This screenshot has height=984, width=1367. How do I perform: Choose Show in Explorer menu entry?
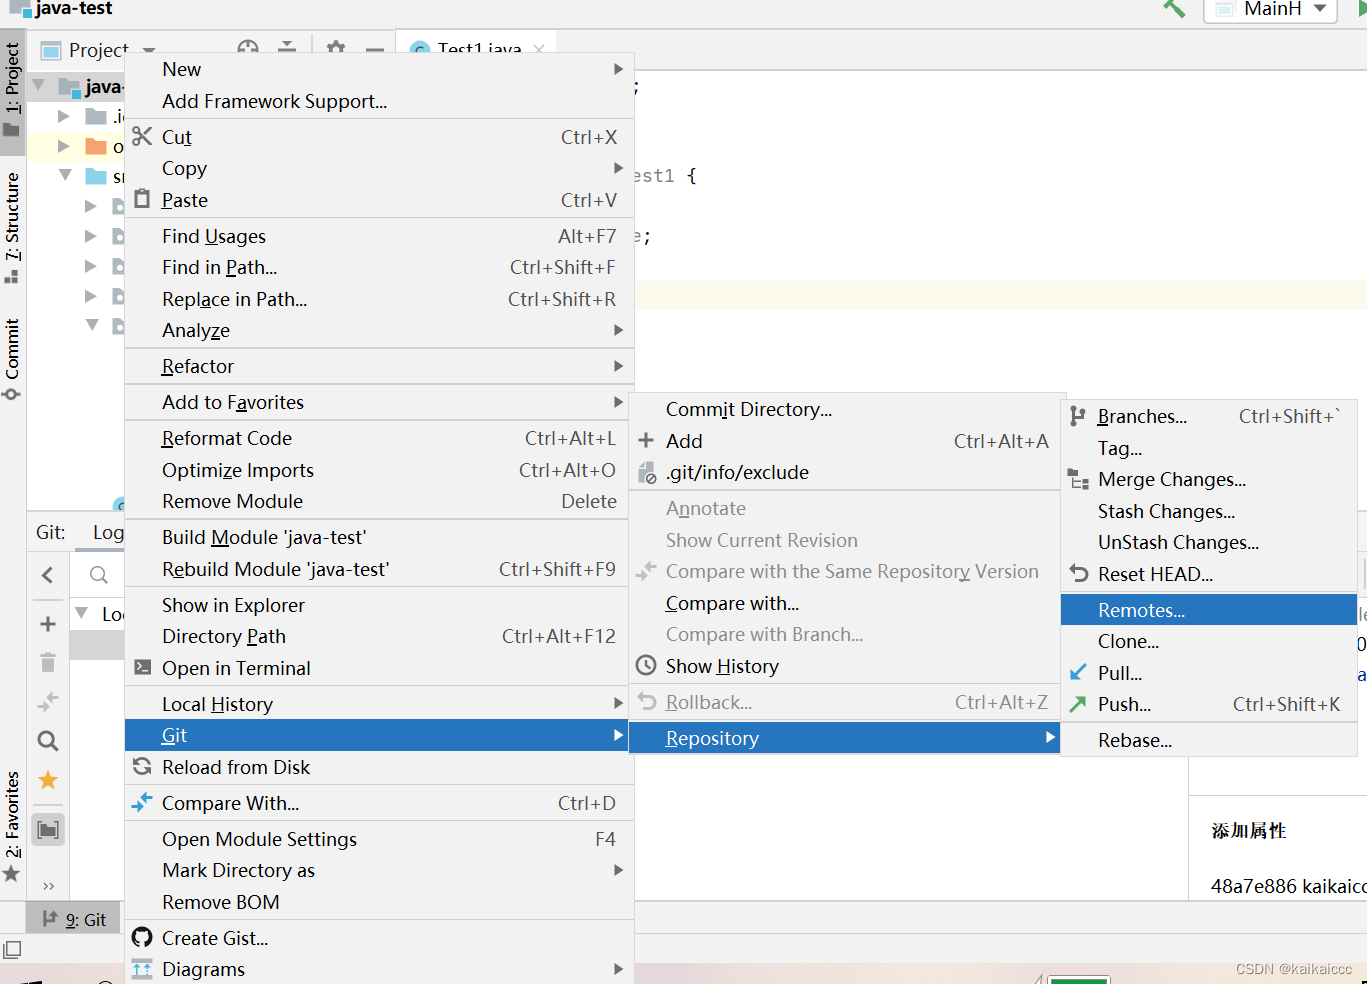[x=379, y=605]
